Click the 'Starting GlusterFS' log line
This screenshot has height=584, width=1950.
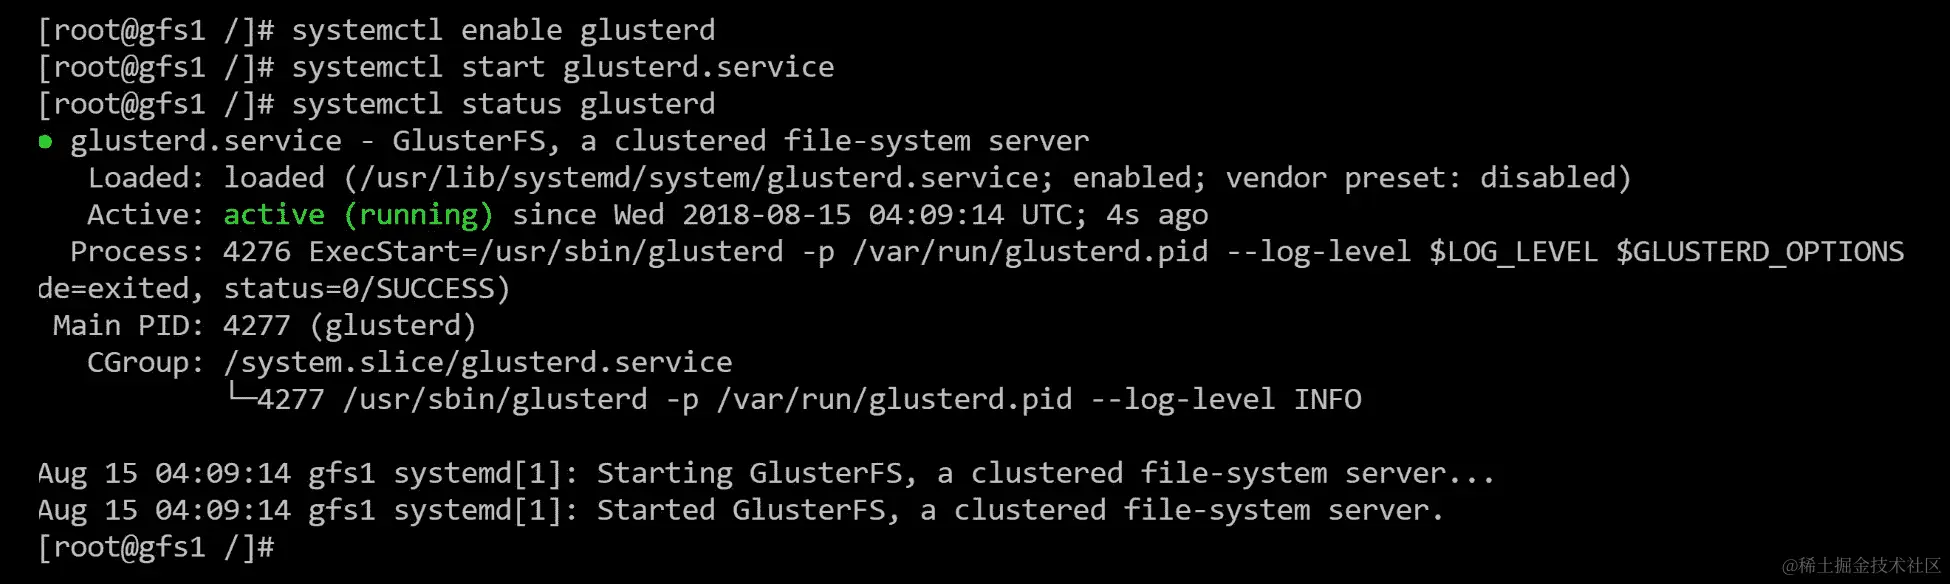tap(766, 473)
